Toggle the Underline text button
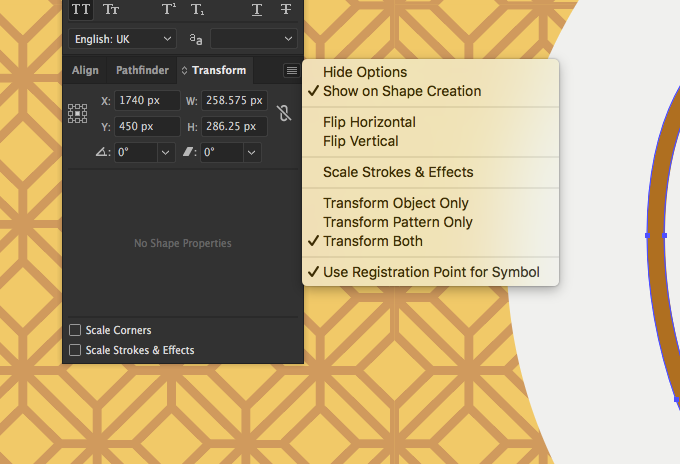 [x=257, y=10]
